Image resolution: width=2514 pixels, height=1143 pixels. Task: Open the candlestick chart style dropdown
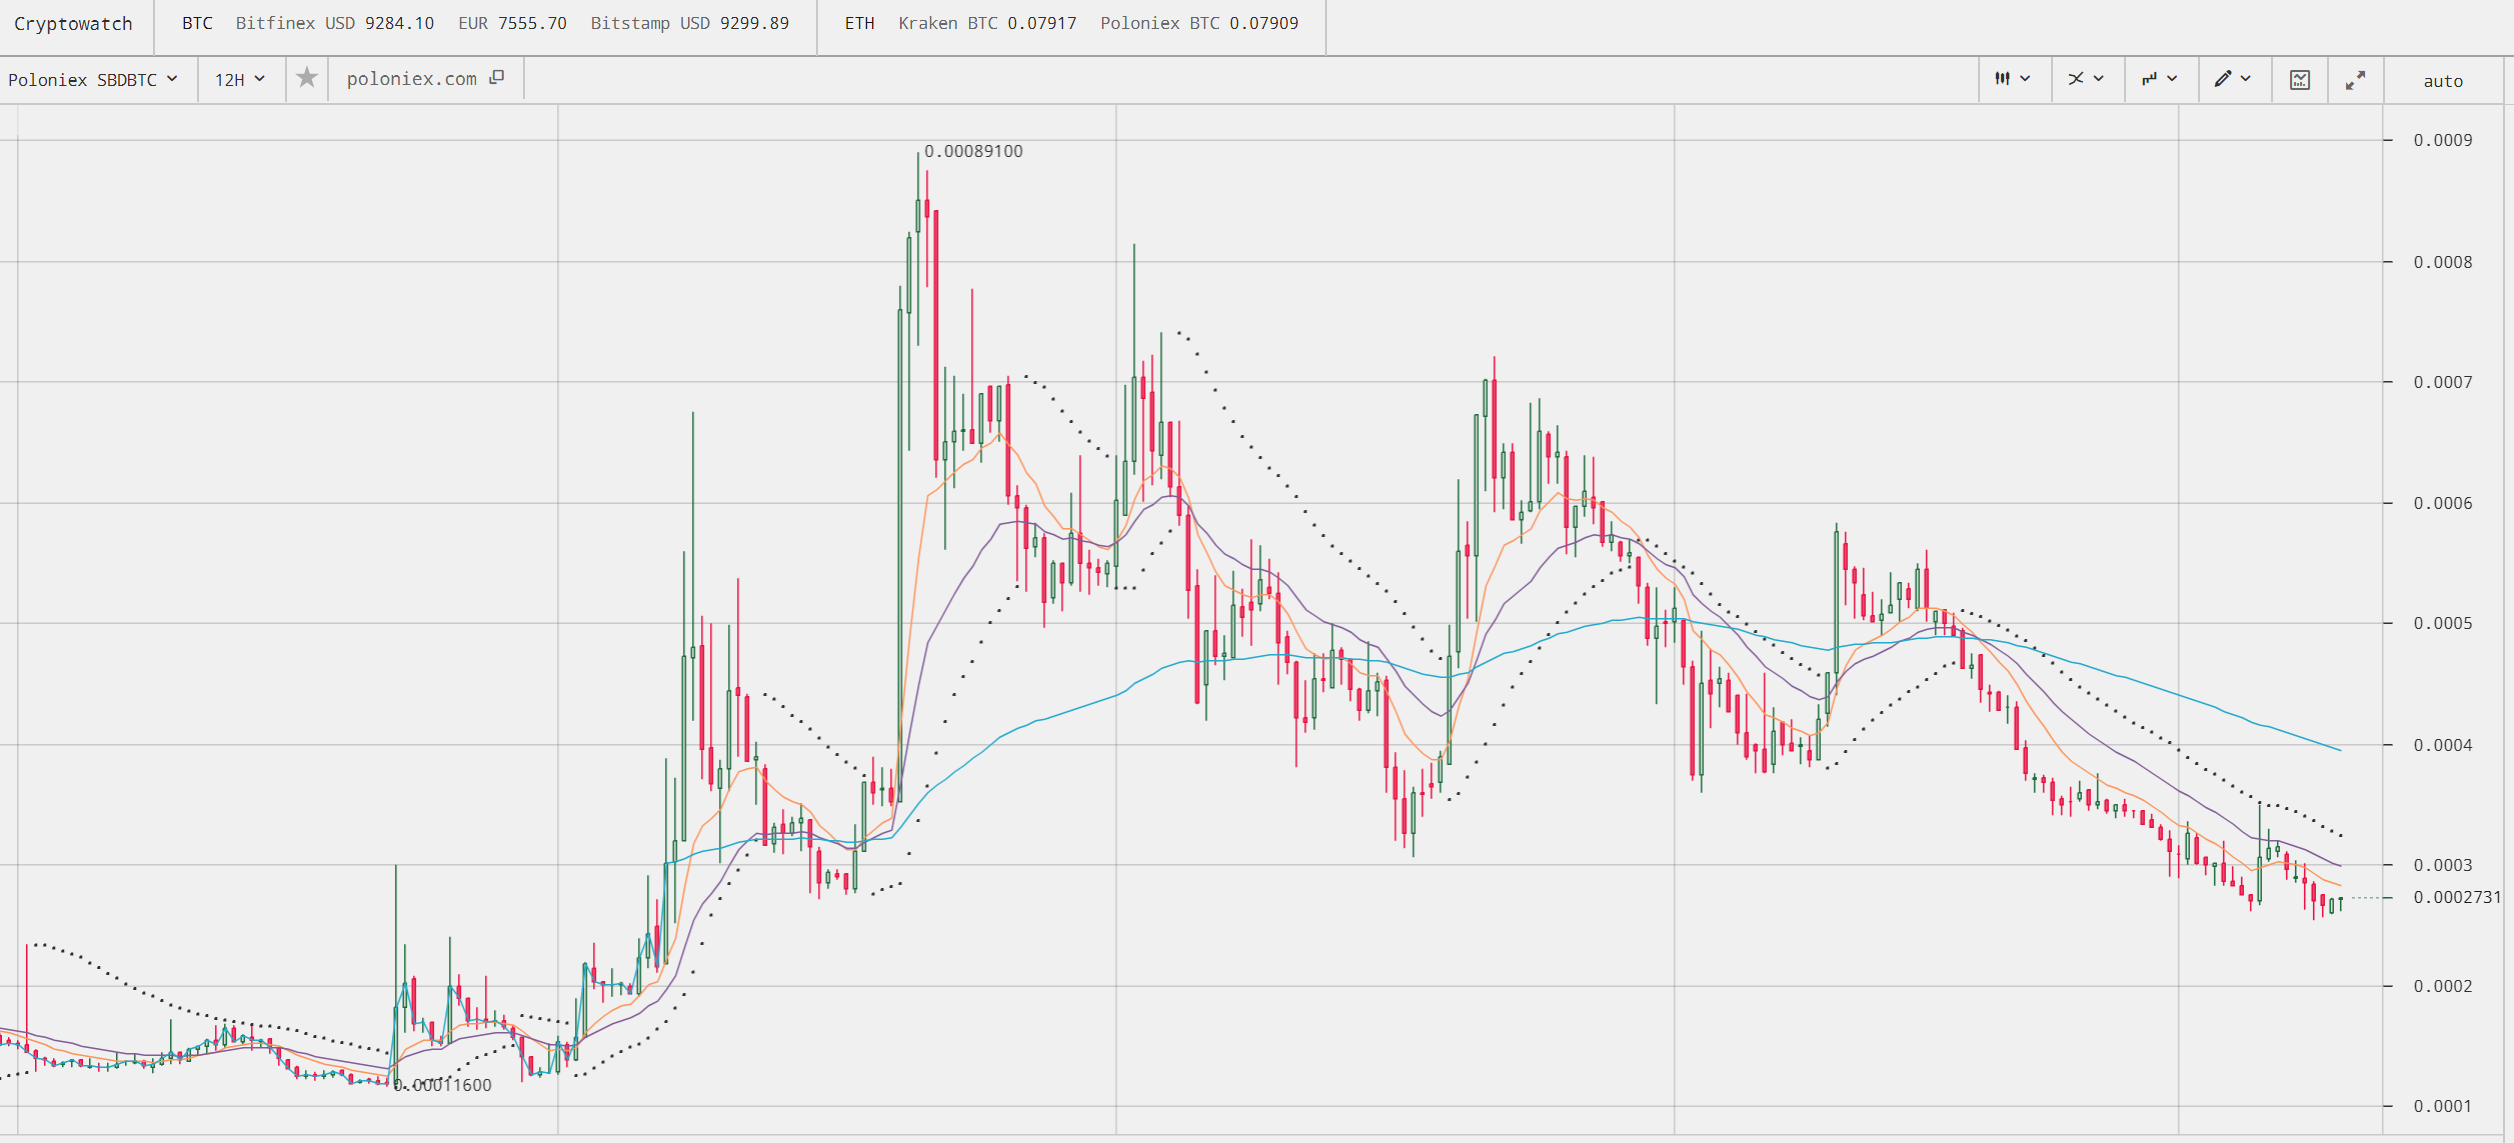pos(2014,79)
